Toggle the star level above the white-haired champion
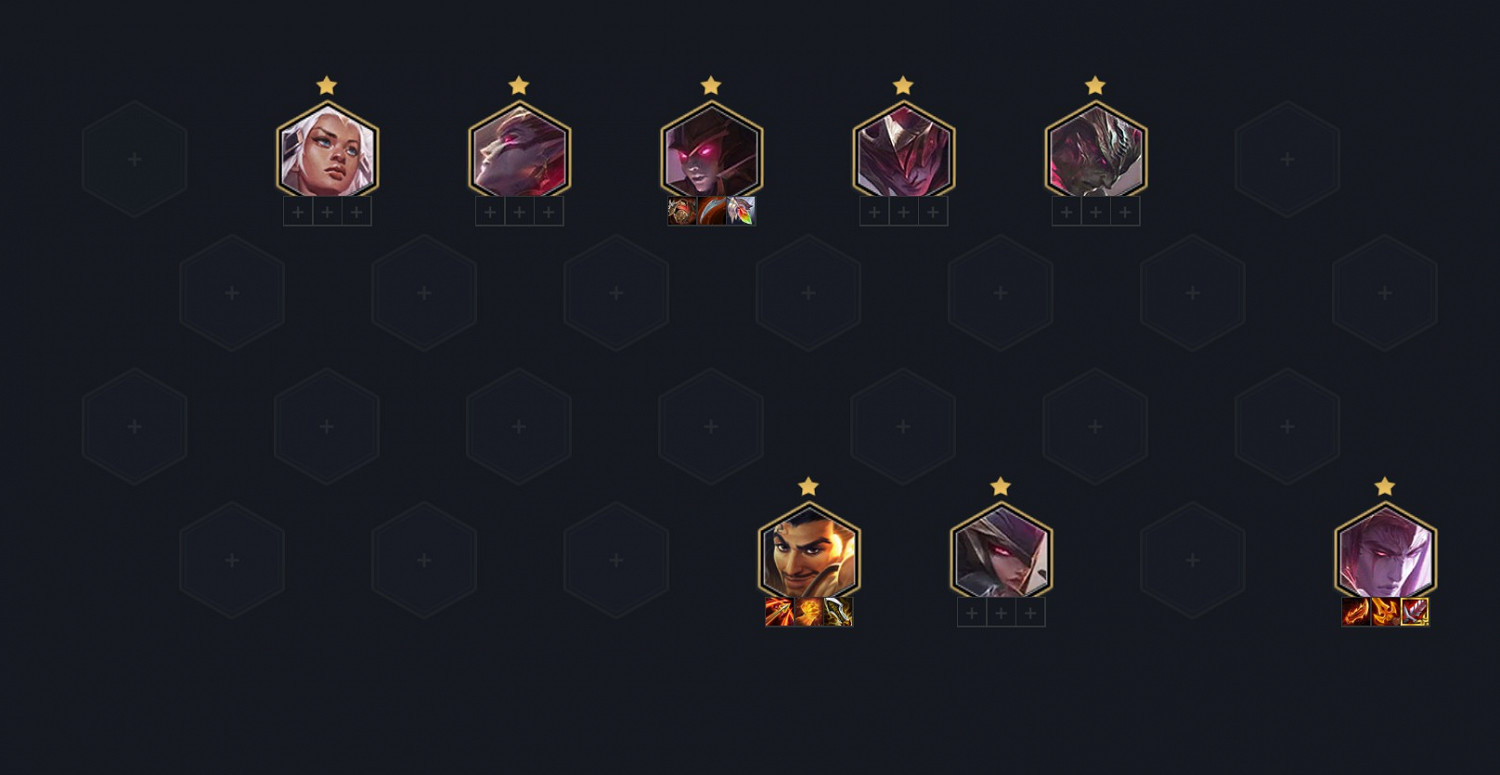Image resolution: width=1500 pixels, height=775 pixels. pyautogui.click(x=327, y=85)
